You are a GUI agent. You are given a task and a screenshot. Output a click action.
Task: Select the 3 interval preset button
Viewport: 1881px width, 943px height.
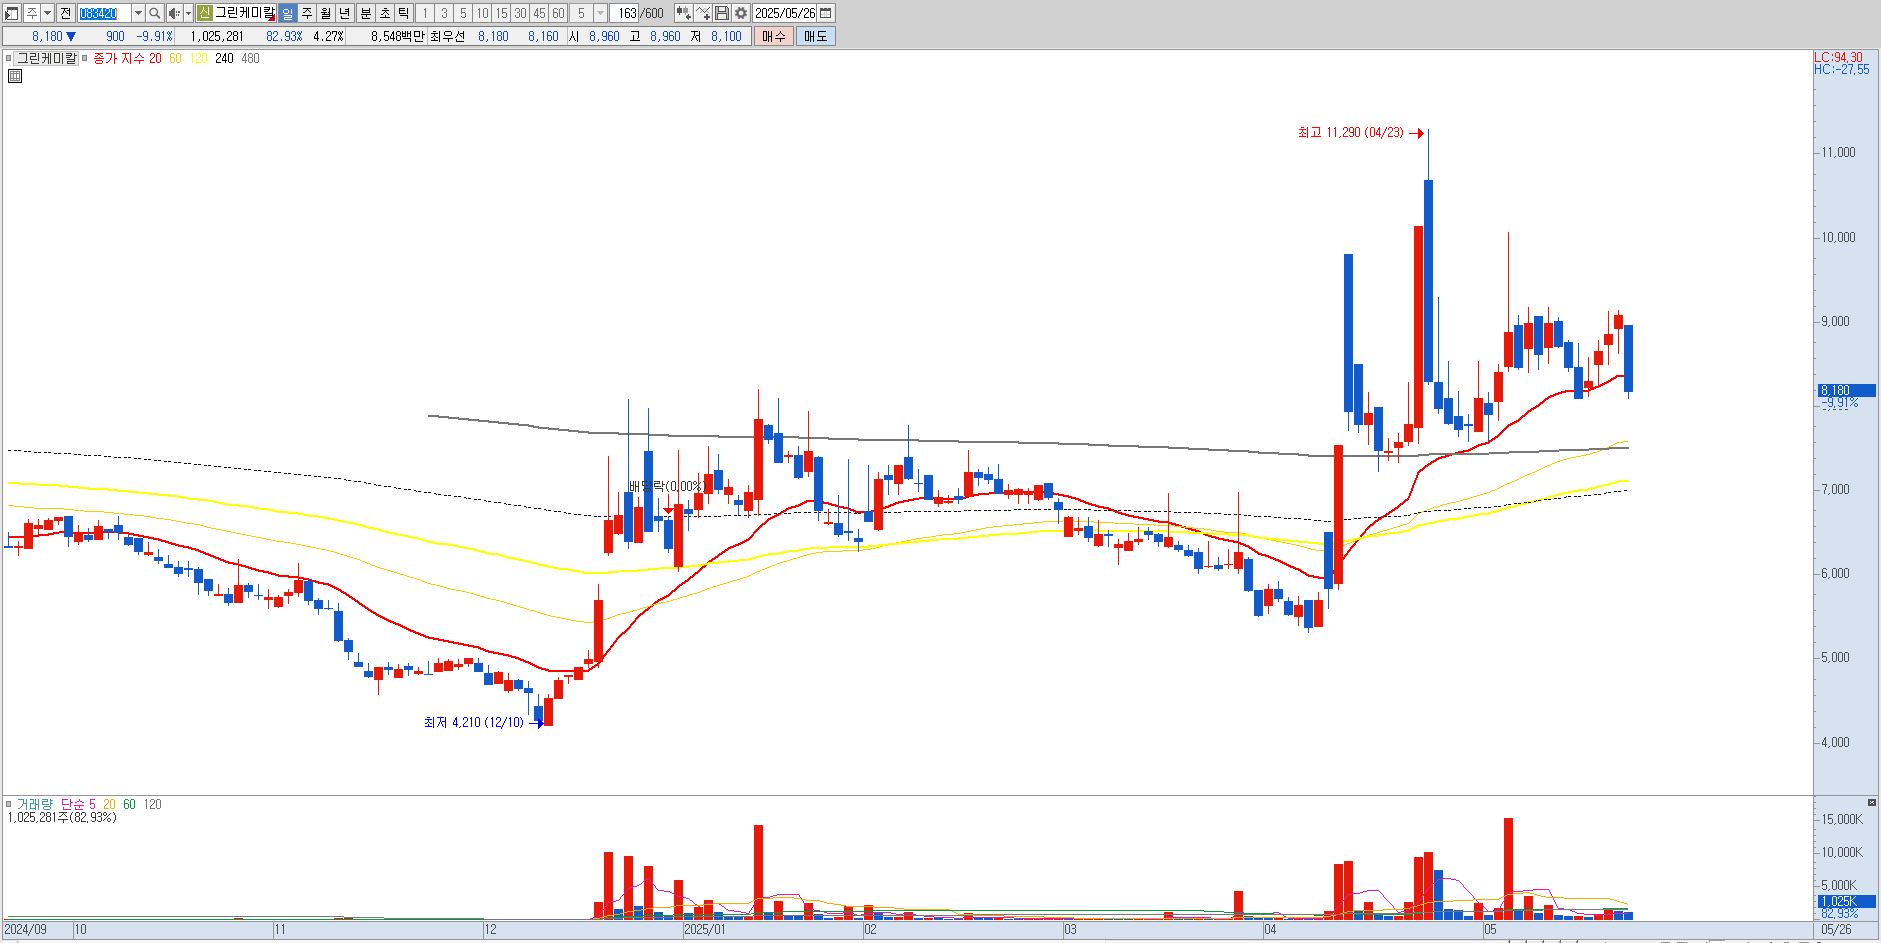coord(444,13)
